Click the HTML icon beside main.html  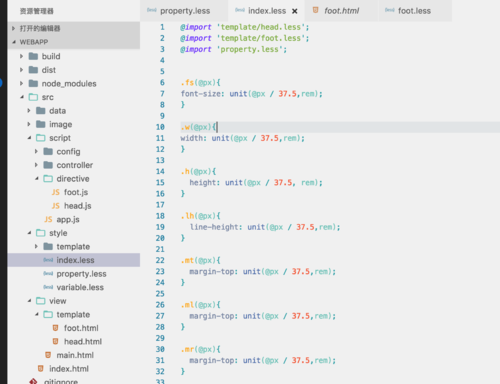(x=48, y=355)
